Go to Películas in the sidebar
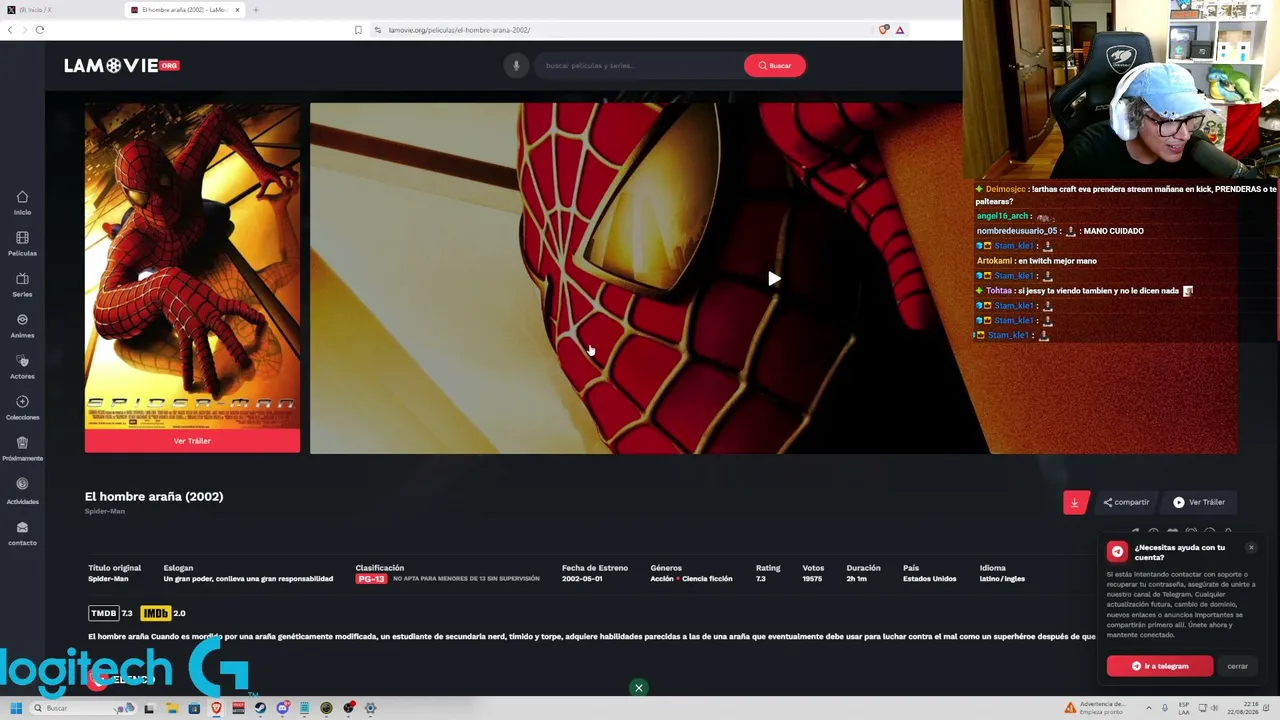1280x720 pixels. click(x=22, y=243)
